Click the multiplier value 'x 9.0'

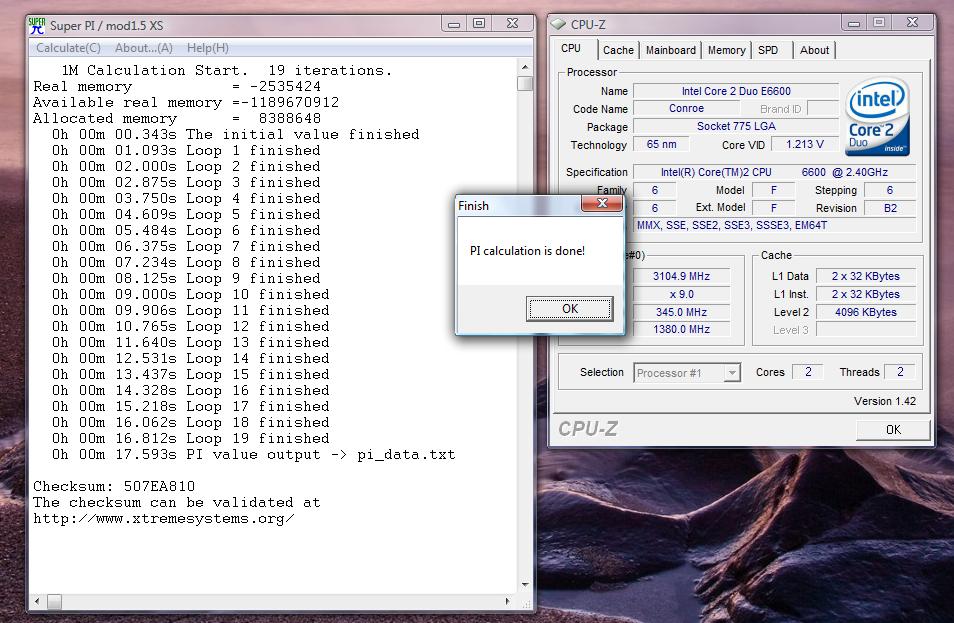coord(681,294)
